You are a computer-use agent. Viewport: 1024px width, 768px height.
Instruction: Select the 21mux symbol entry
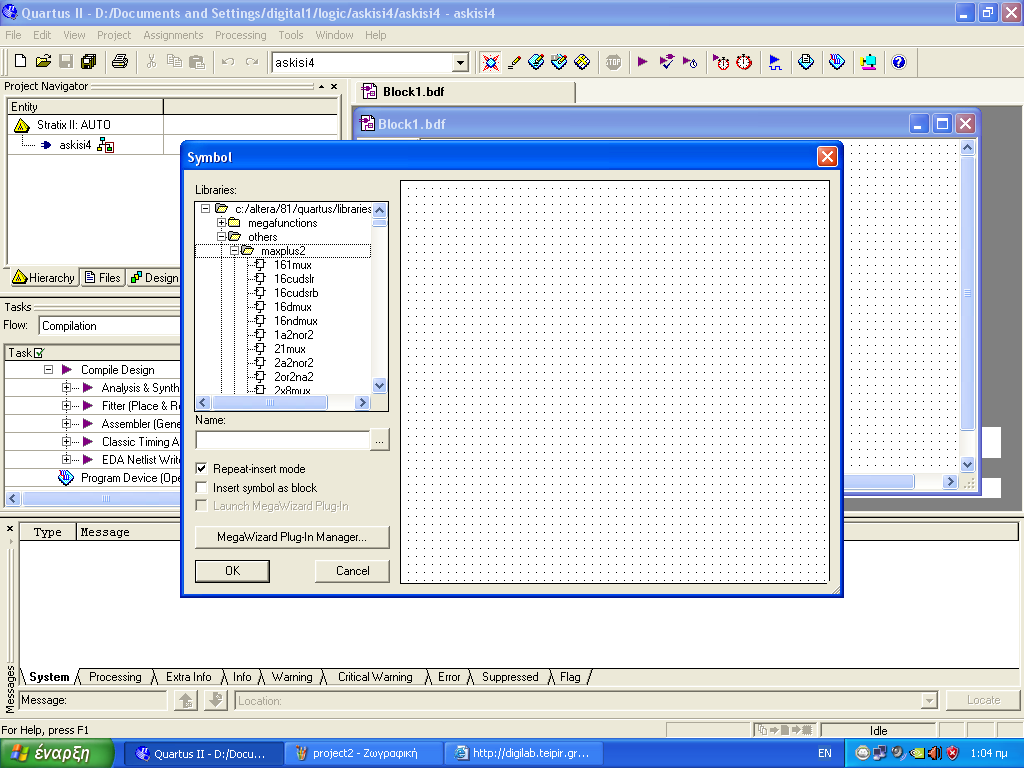click(x=289, y=349)
